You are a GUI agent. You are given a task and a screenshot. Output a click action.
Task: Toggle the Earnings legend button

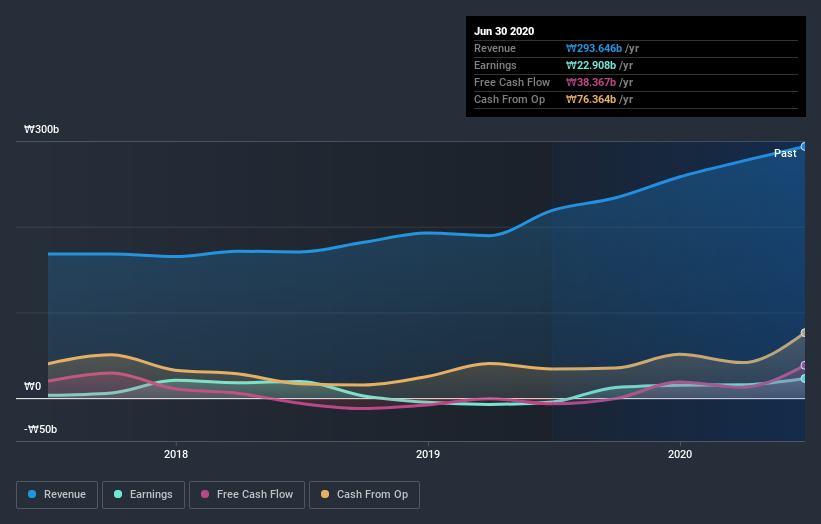(143, 495)
